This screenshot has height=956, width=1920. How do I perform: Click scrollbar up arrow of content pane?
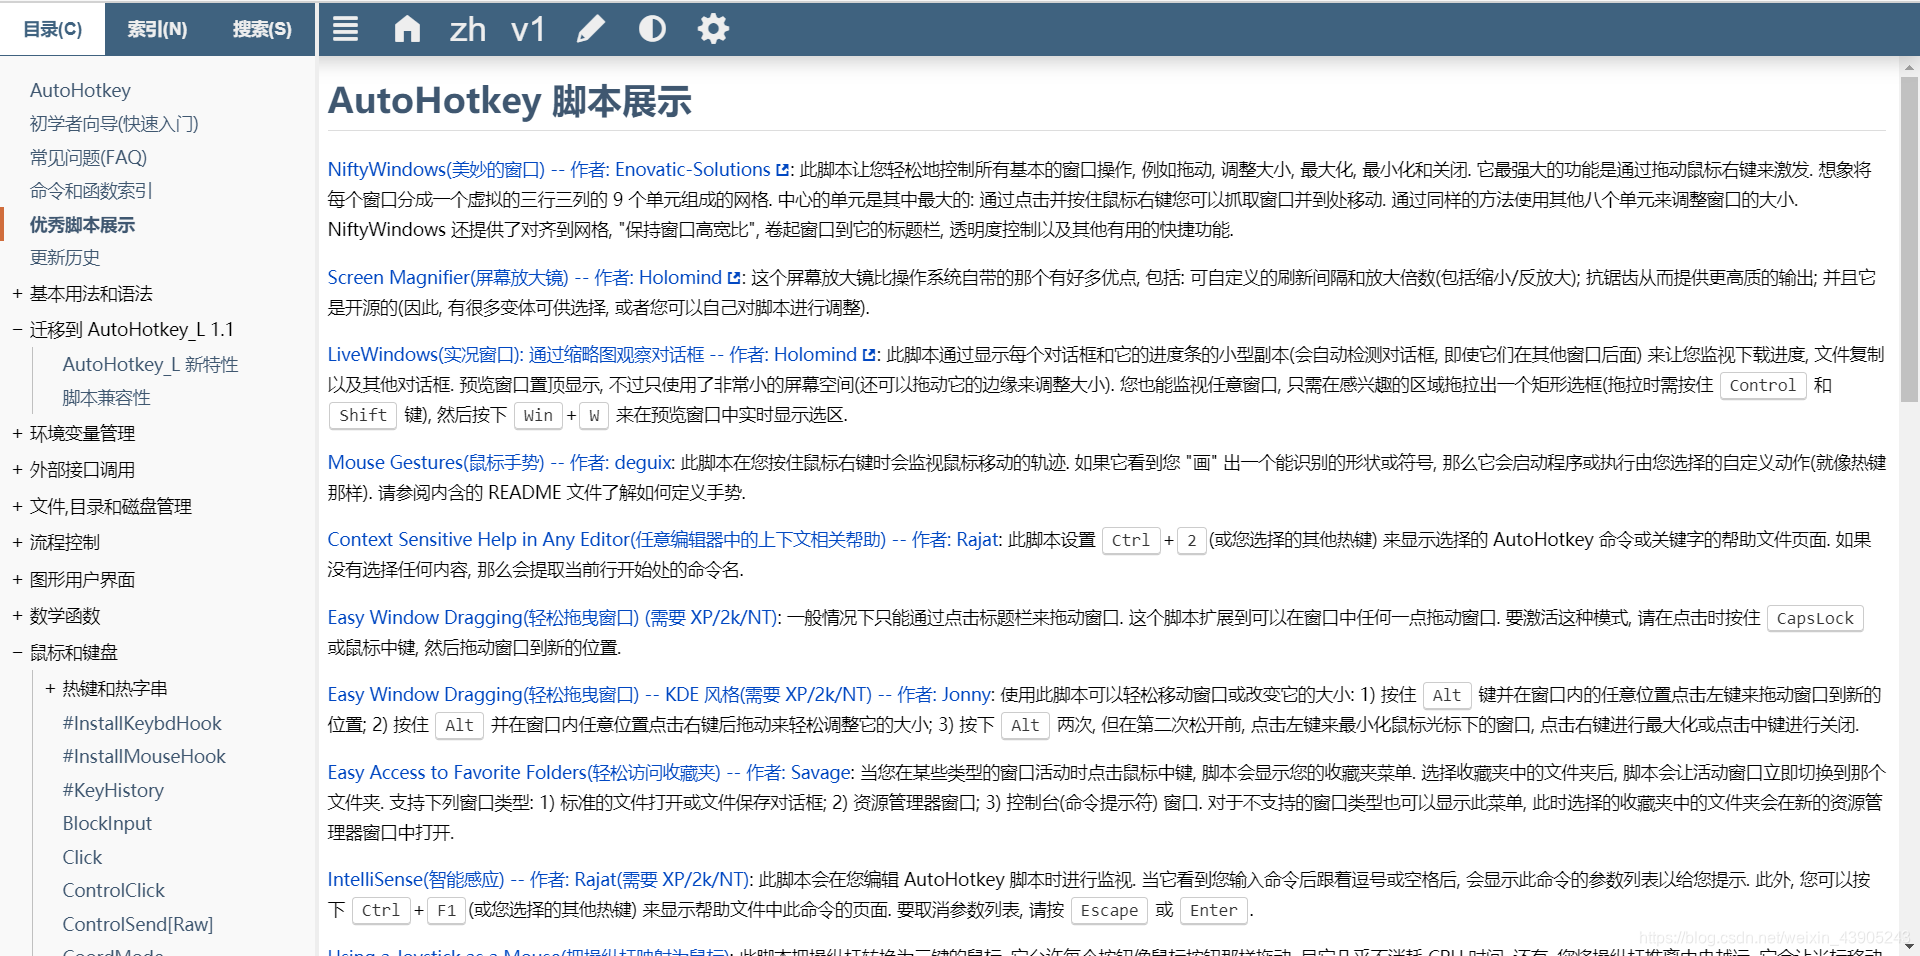coord(1909,68)
